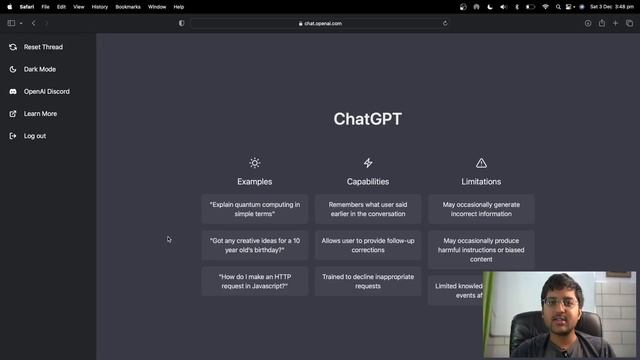
Task: Open the View menu
Action: coord(78,7)
